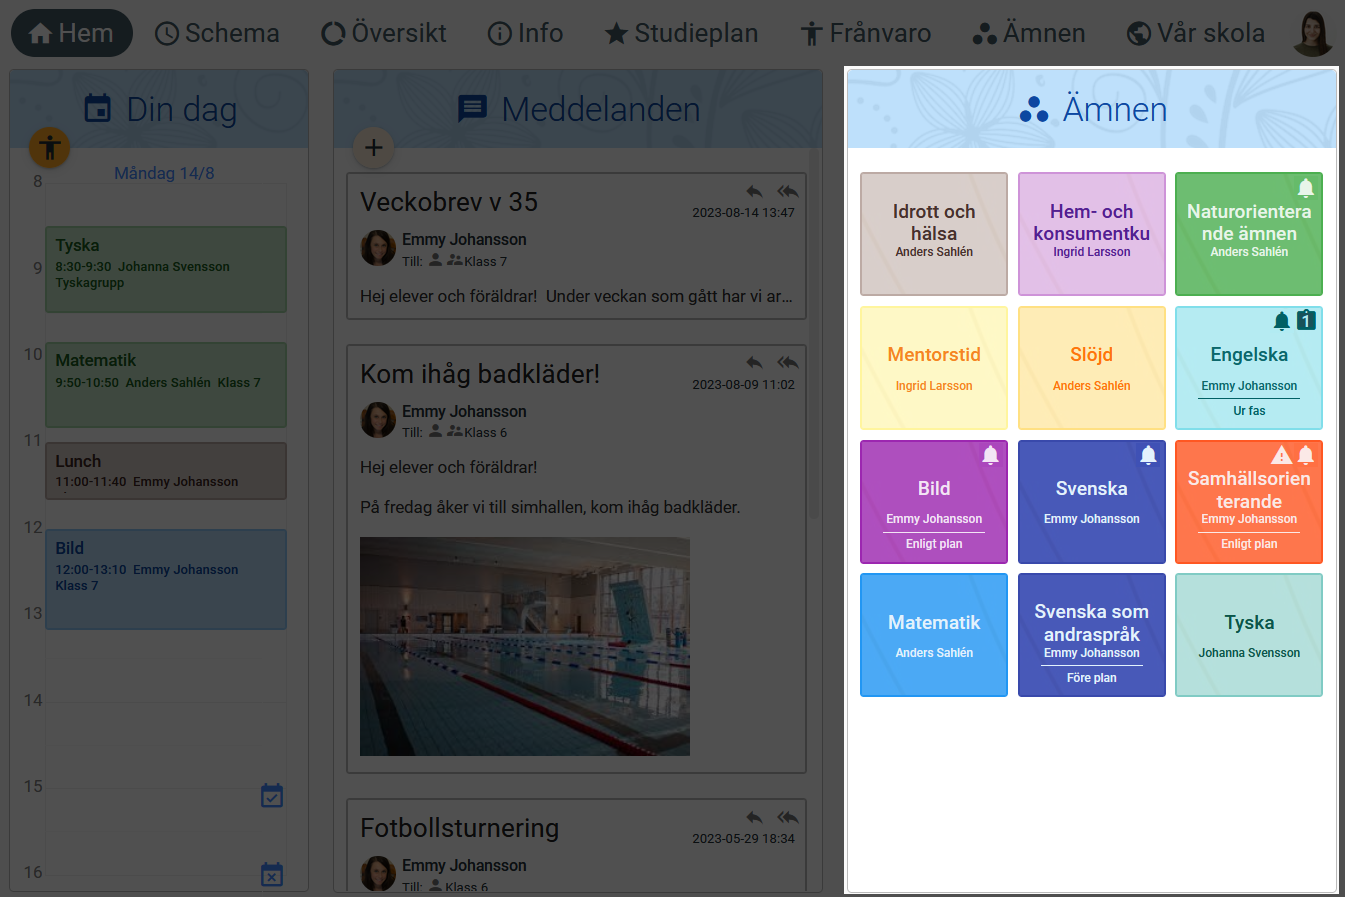Open the swimming pool photo
The height and width of the screenshot is (897, 1345).
[524, 646]
